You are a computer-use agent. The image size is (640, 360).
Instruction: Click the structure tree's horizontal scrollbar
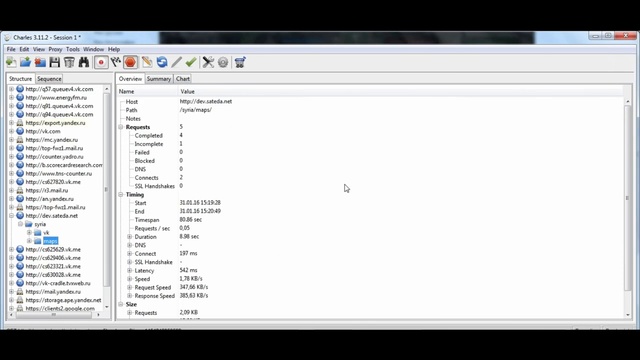click(x=54, y=315)
